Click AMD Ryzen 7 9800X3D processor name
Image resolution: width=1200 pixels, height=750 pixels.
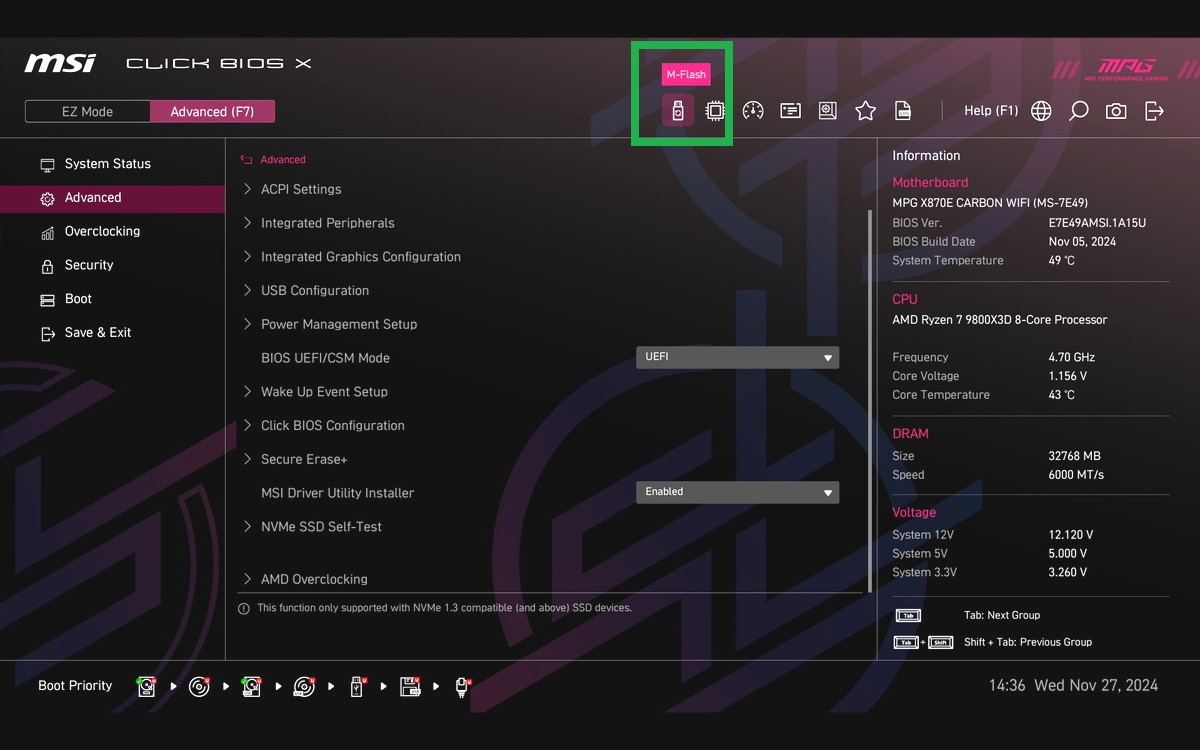pos(1000,320)
